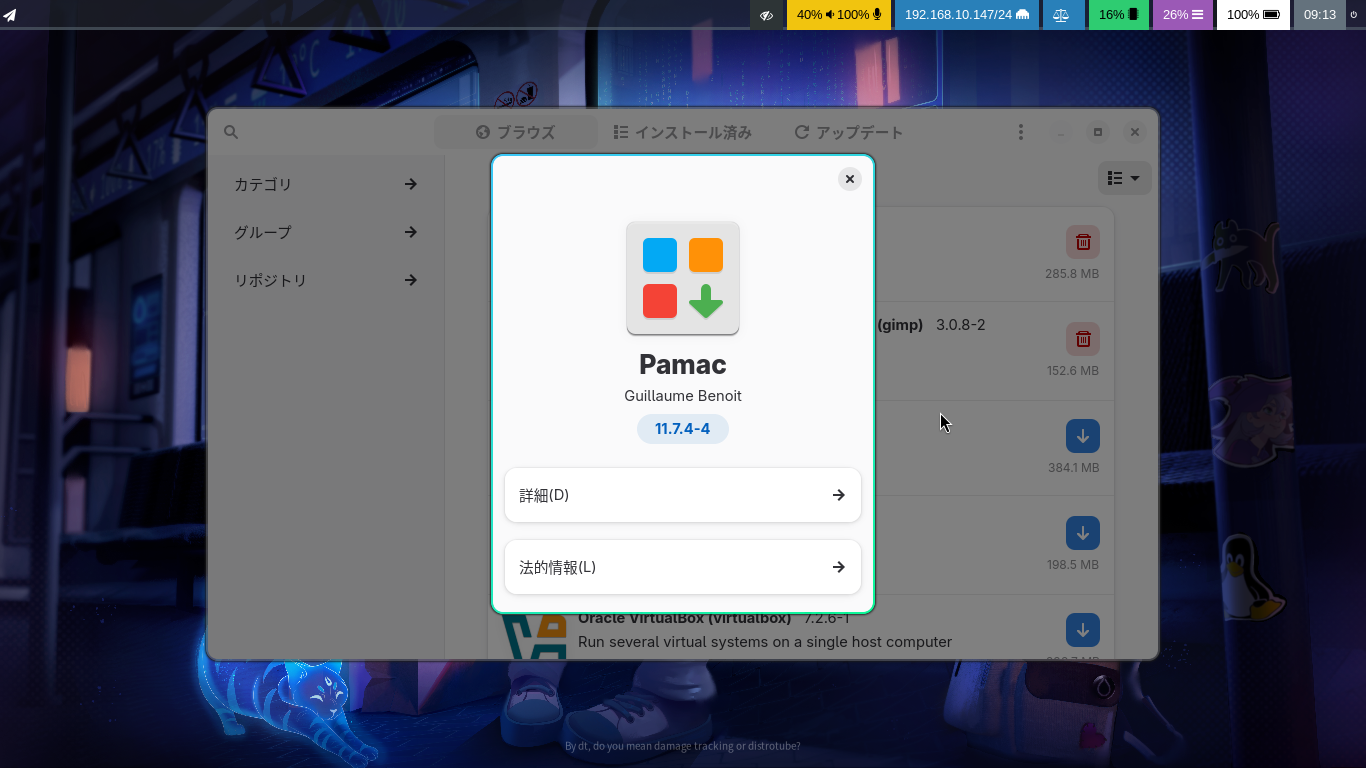The height and width of the screenshot is (768, 1366).
Task: Switch to the ブラウズ tab
Action: click(x=516, y=132)
